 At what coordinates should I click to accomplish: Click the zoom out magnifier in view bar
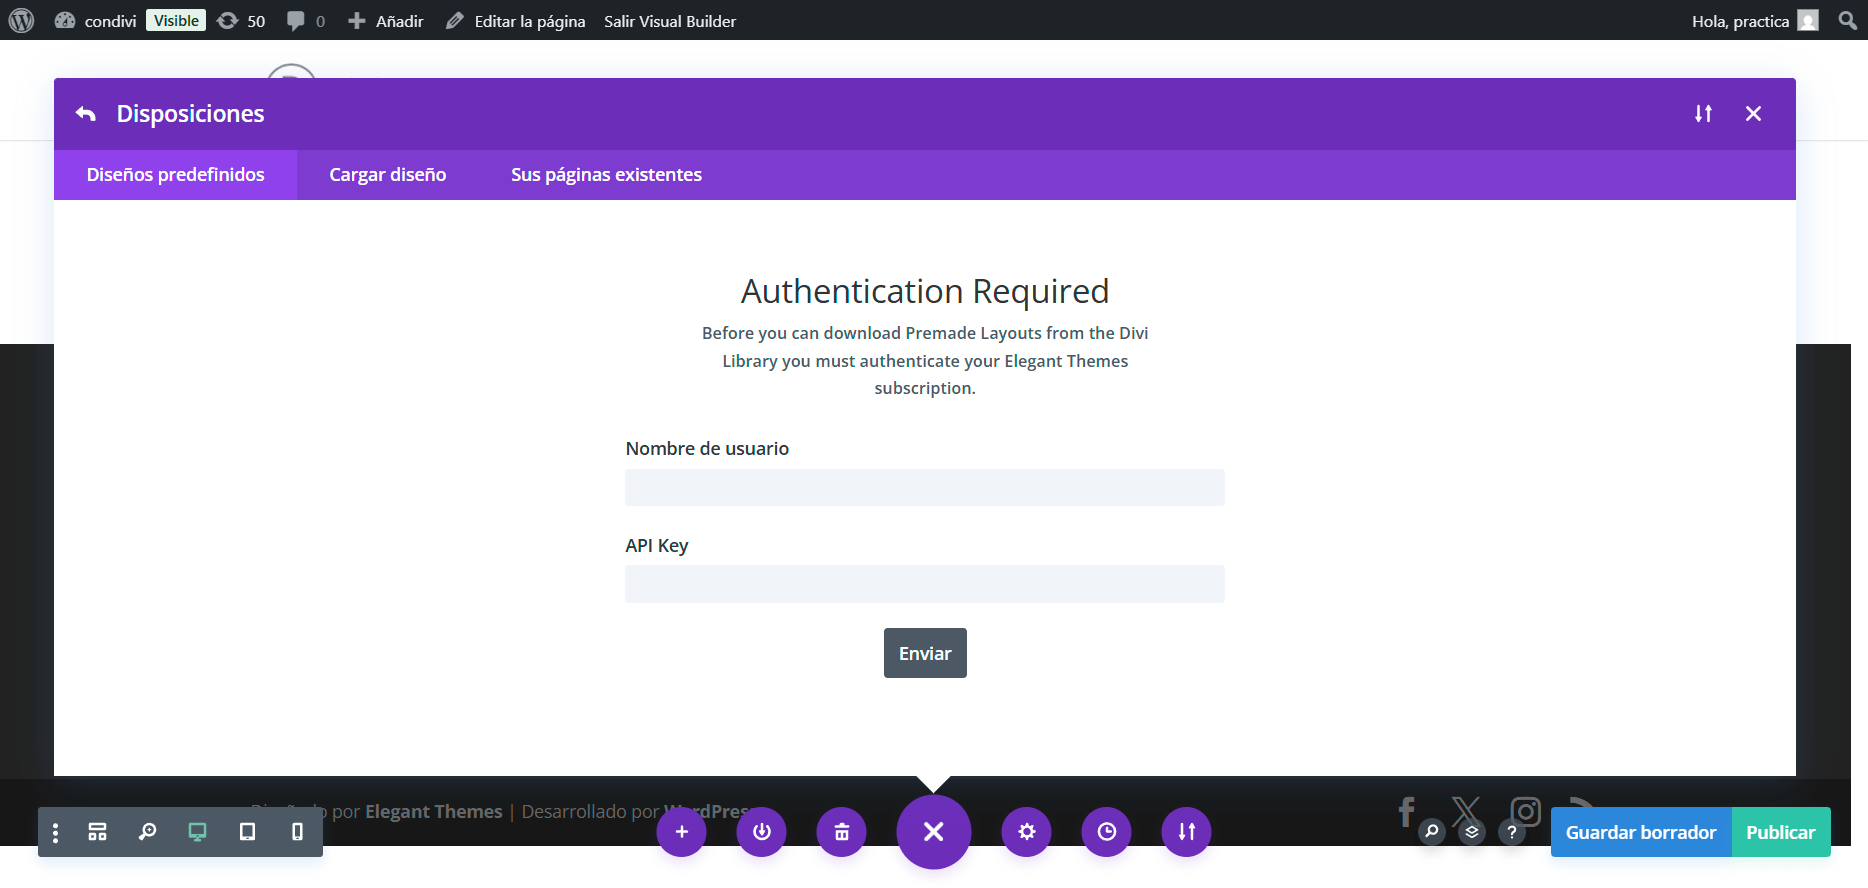point(147,832)
